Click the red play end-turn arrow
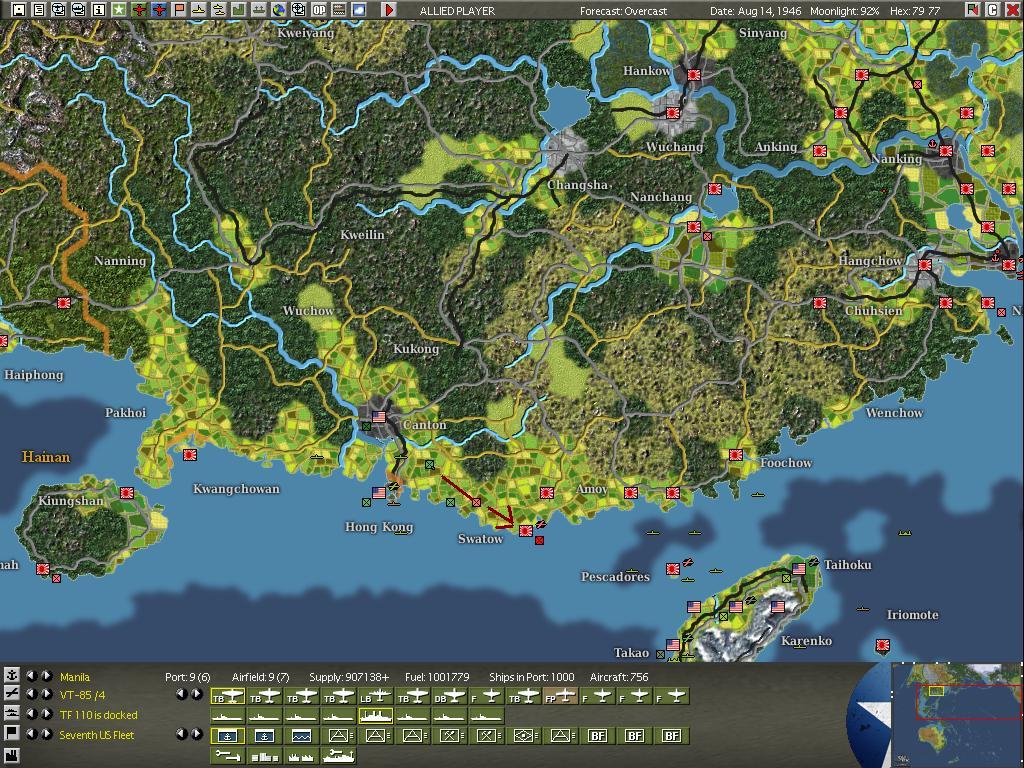Screen dimensions: 1024x768 [x=389, y=10]
